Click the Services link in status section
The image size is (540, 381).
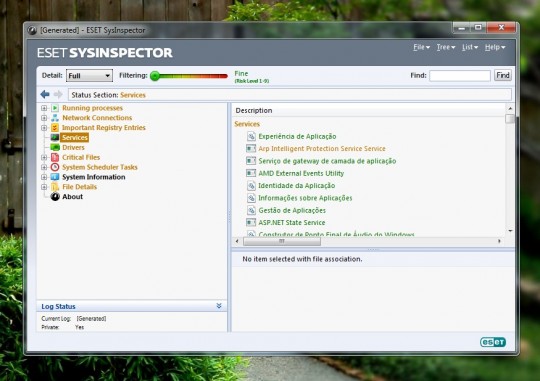click(133, 95)
